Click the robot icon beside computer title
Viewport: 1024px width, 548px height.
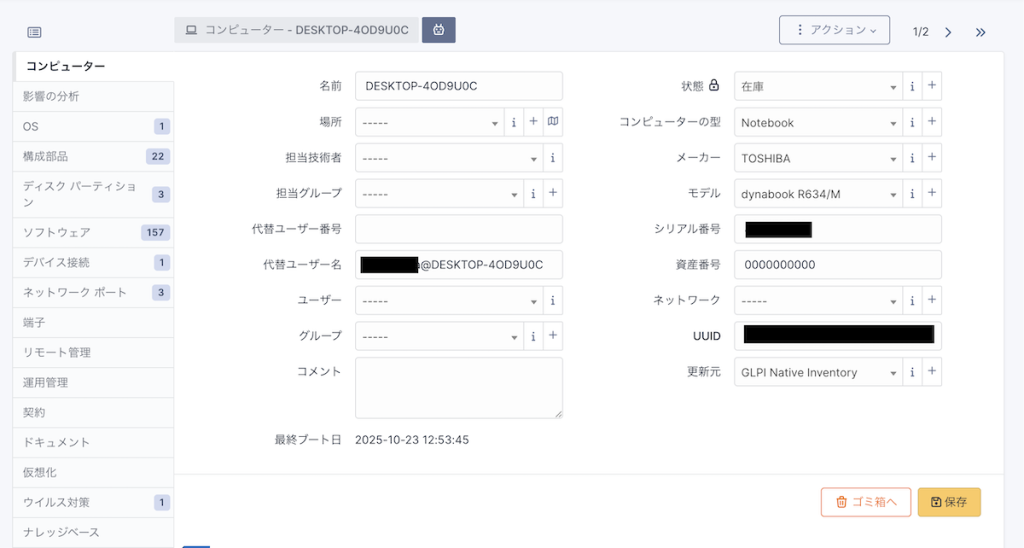(x=438, y=30)
